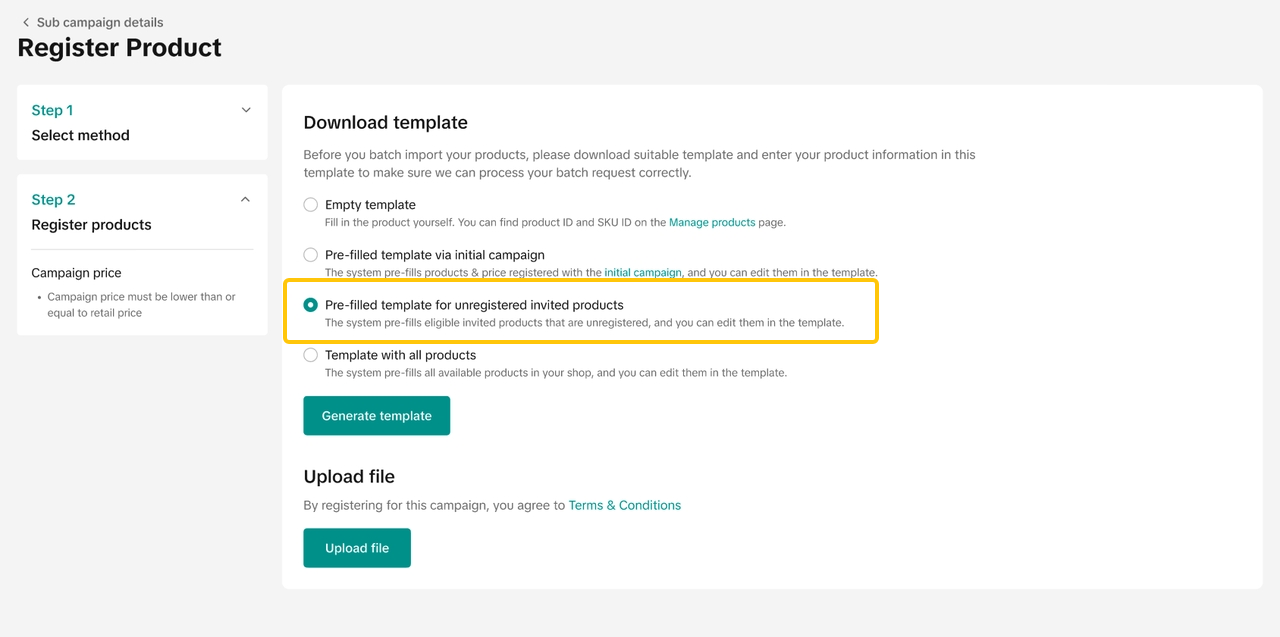Click the Upload file button
This screenshot has height=637, width=1280.
point(357,548)
